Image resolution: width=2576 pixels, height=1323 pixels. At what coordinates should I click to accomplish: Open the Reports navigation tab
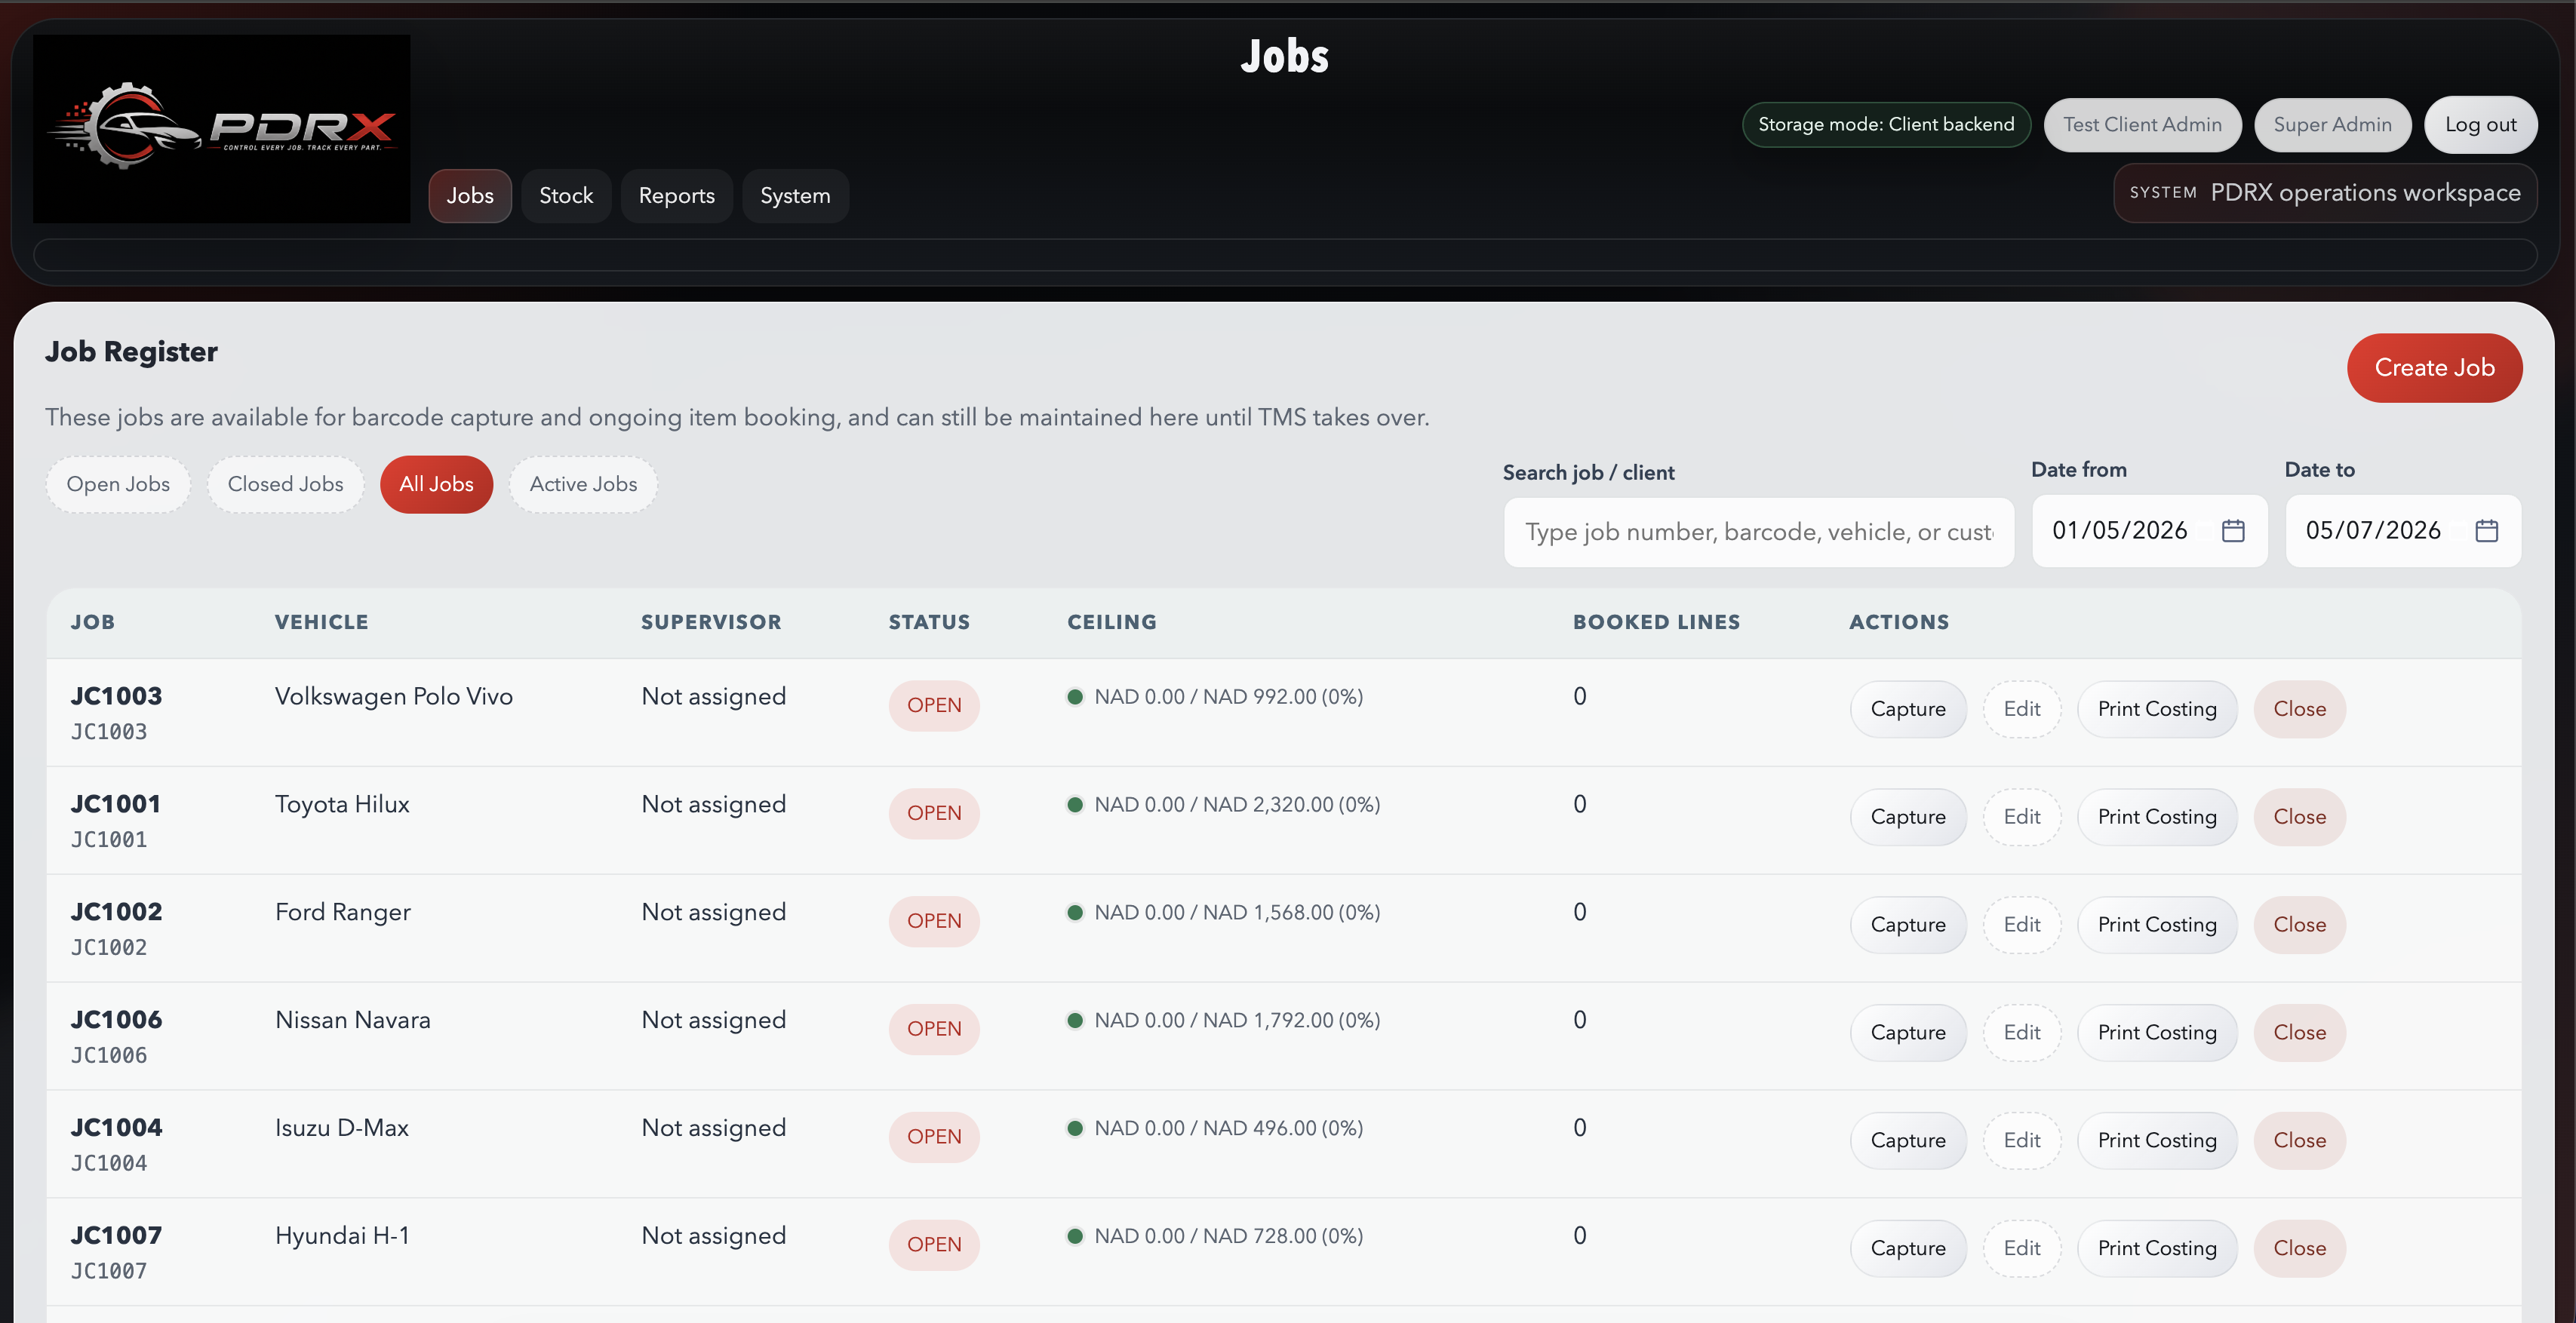click(677, 196)
